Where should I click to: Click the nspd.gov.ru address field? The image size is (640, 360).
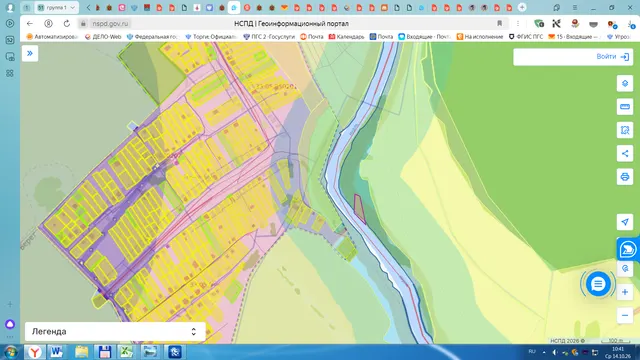tap(110, 24)
